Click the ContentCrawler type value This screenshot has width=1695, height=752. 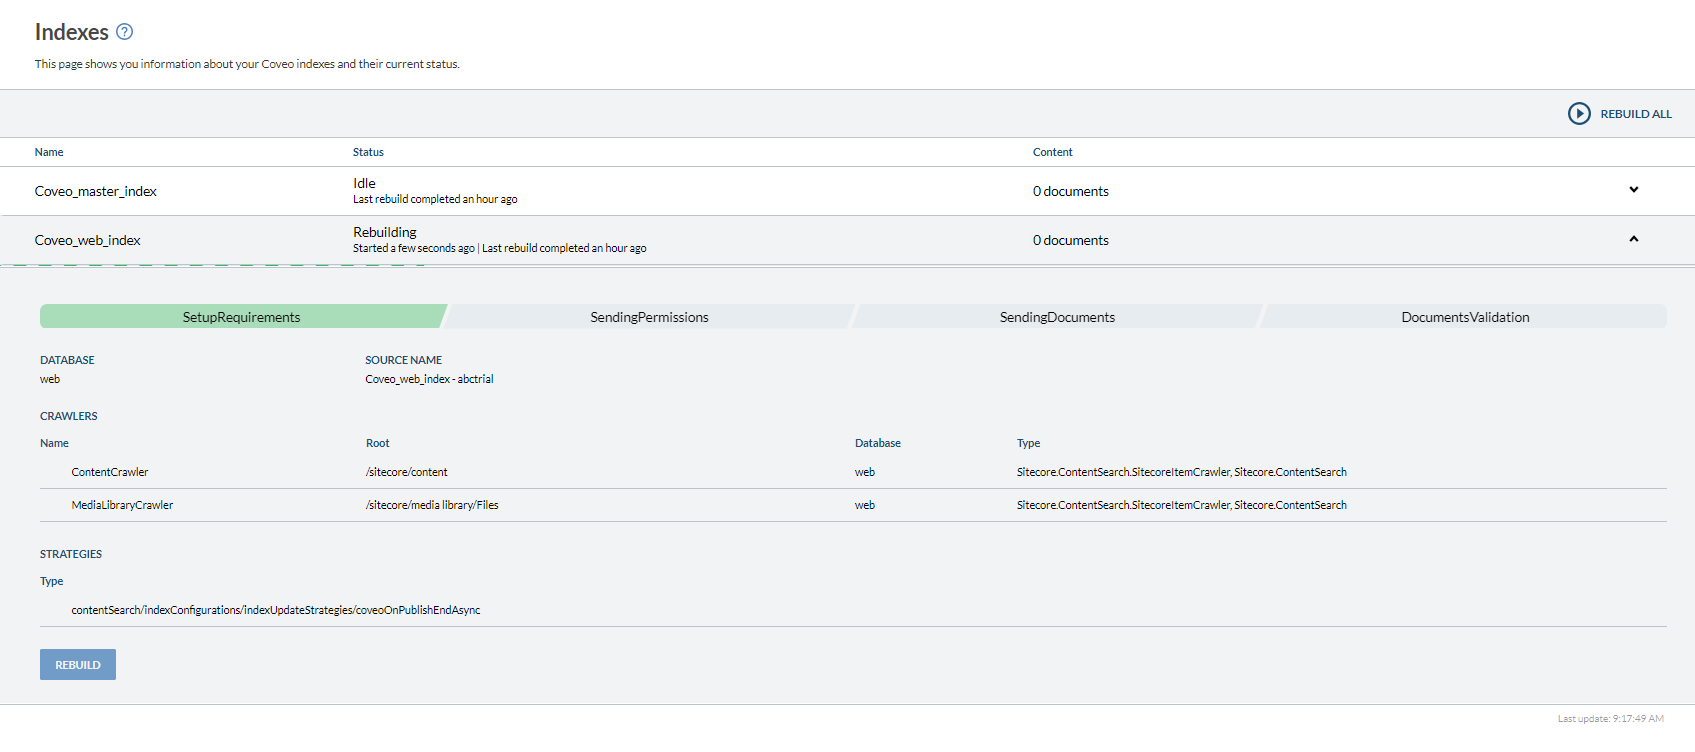(x=1182, y=472)
